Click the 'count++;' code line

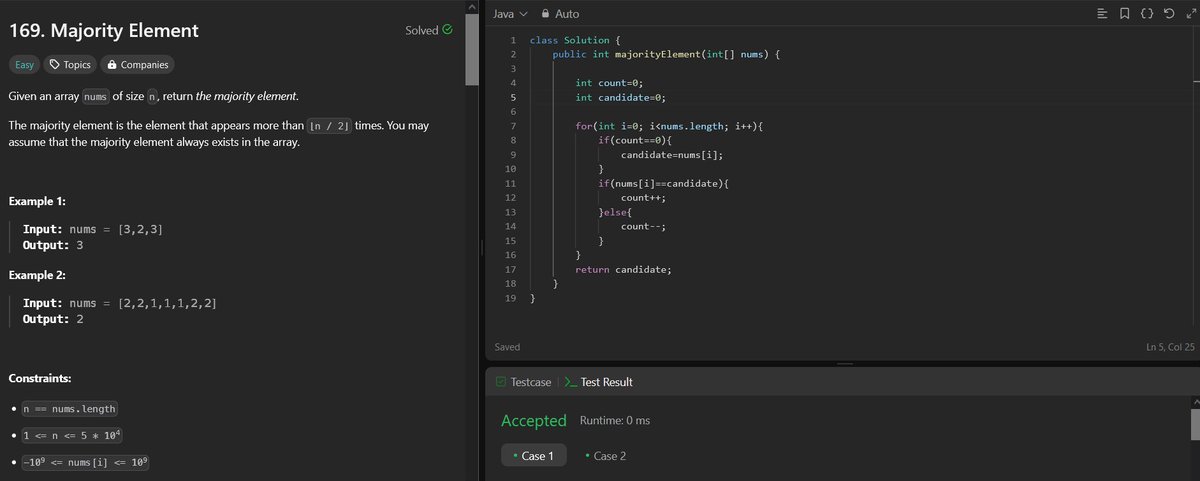643,198
